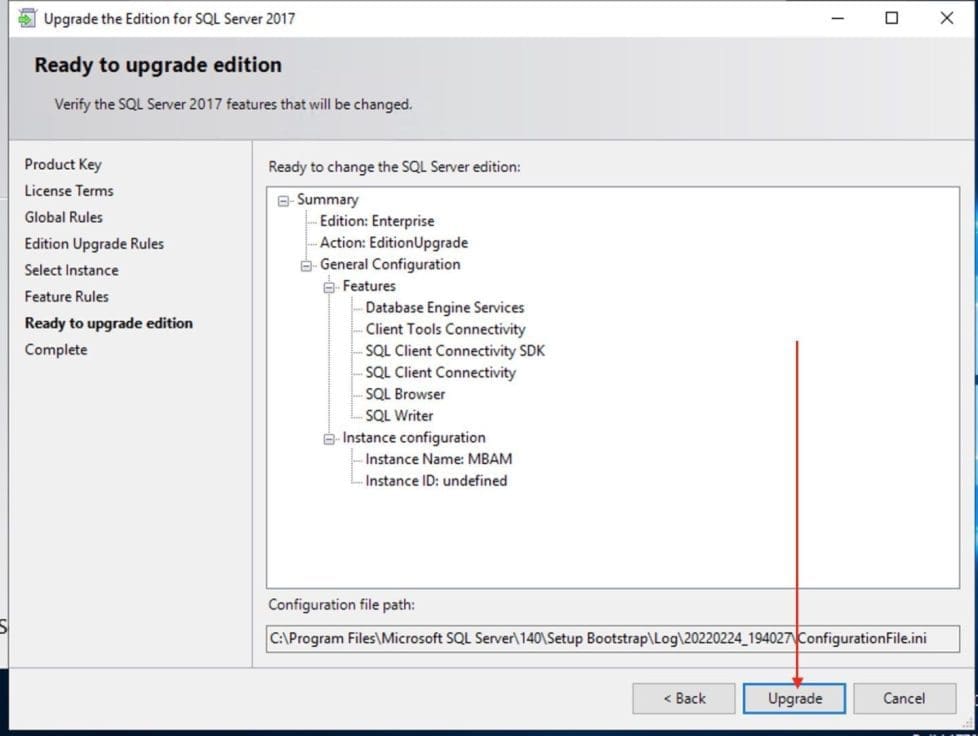Minimize the setup wizard window
Screen dimensions: 978x736
click(x=837, y=18)
